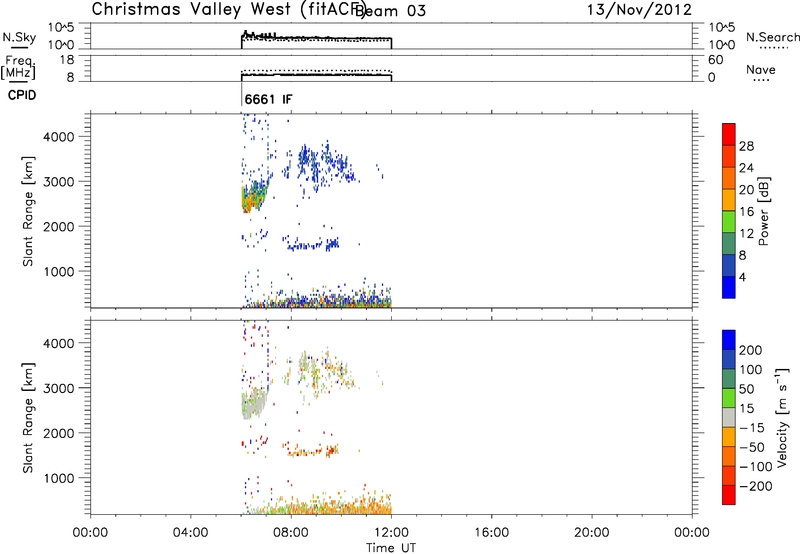Click the 16 value on Power scale
This screenshot has height=554, width=800.
click(x=746, y=212)
